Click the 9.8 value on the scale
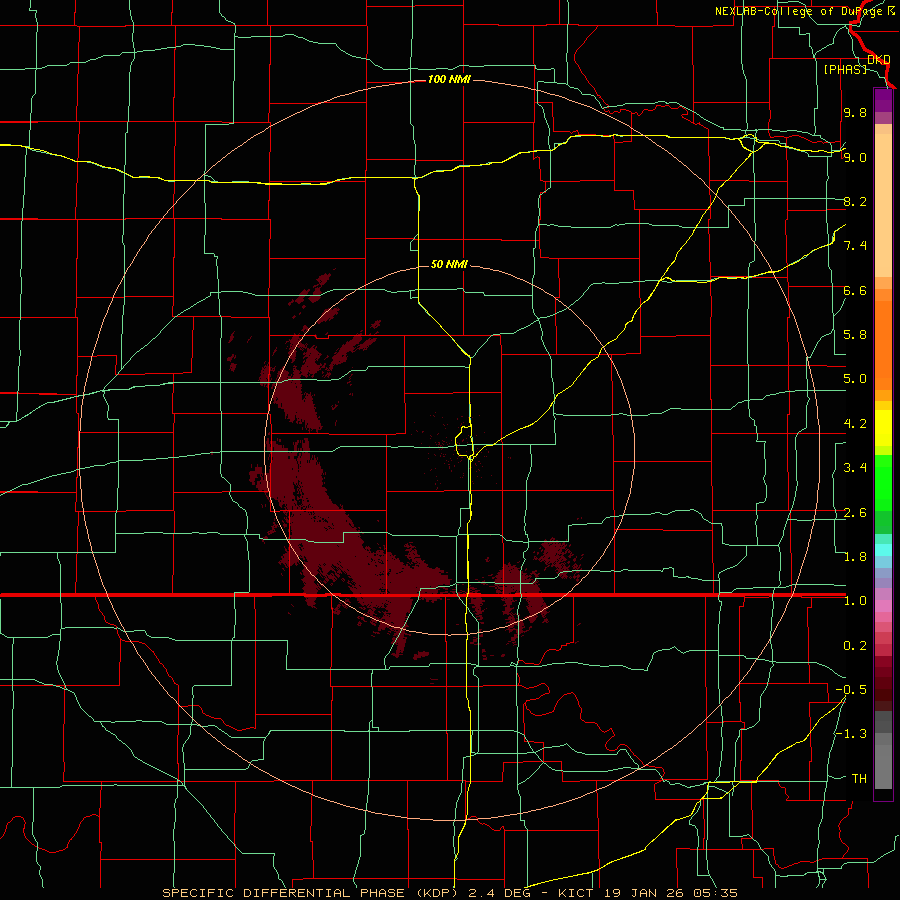The width and height of the screenshot is (900, 900). [855, 112]
